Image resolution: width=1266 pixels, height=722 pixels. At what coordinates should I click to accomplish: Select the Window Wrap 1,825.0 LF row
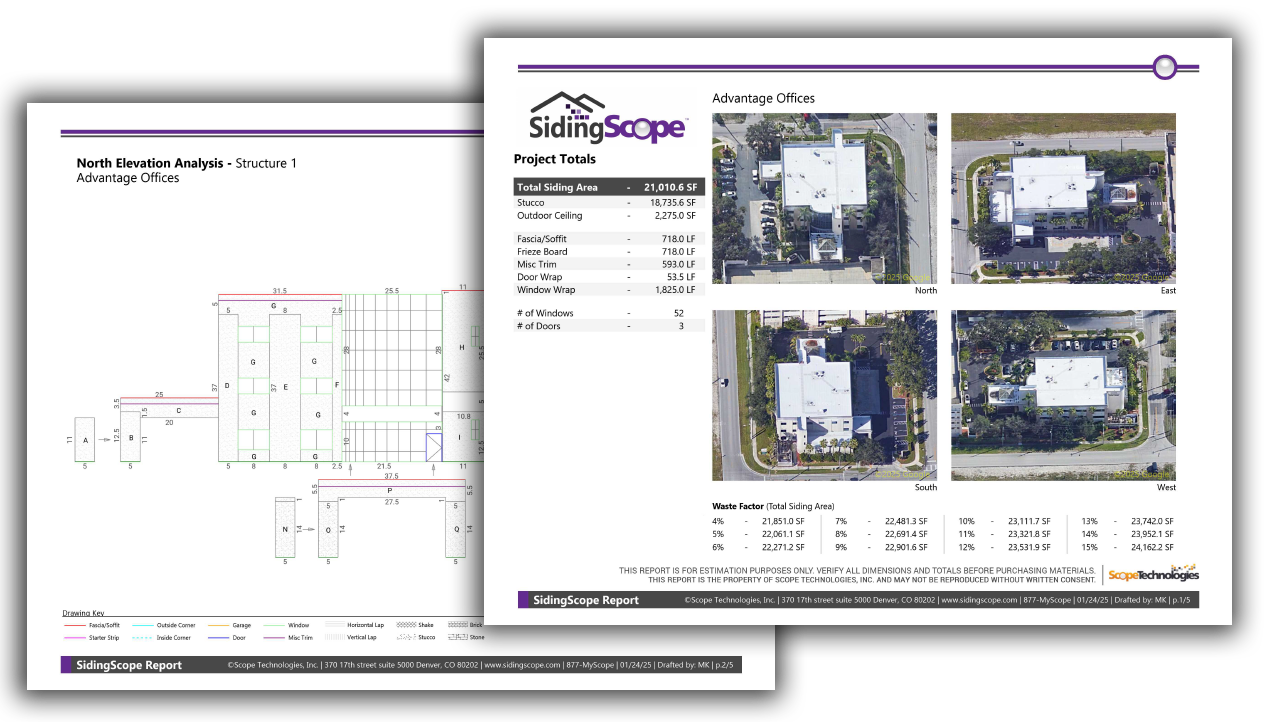pyautogui.click(x=609, y=290)
